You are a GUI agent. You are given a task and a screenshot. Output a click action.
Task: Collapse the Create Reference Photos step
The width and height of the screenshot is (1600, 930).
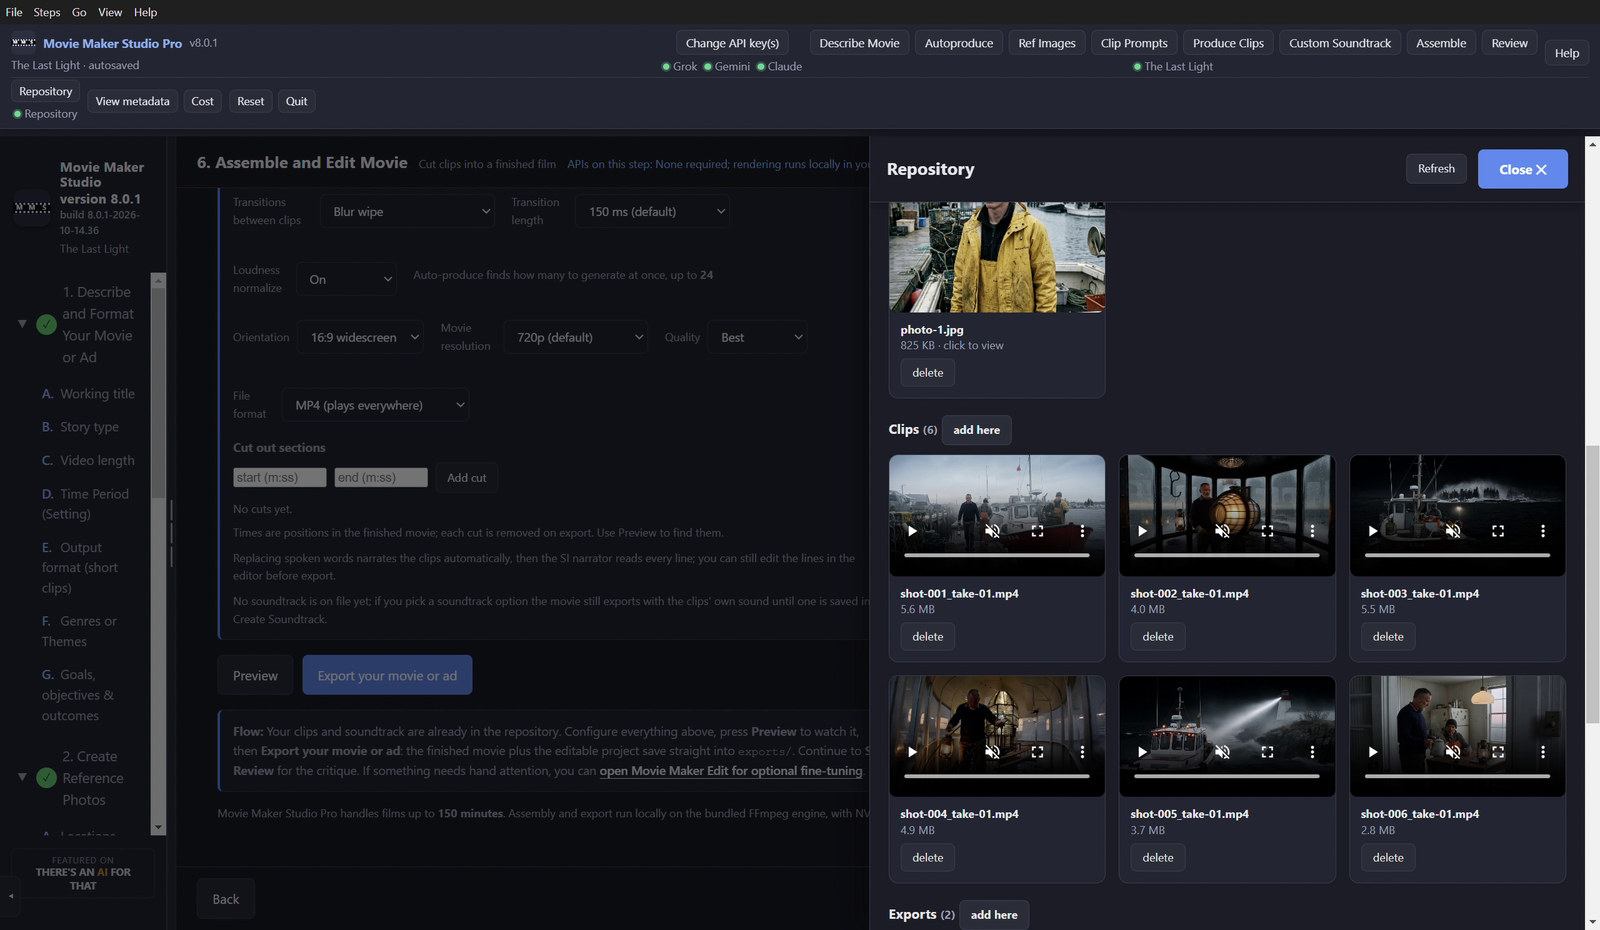(22, 777)
